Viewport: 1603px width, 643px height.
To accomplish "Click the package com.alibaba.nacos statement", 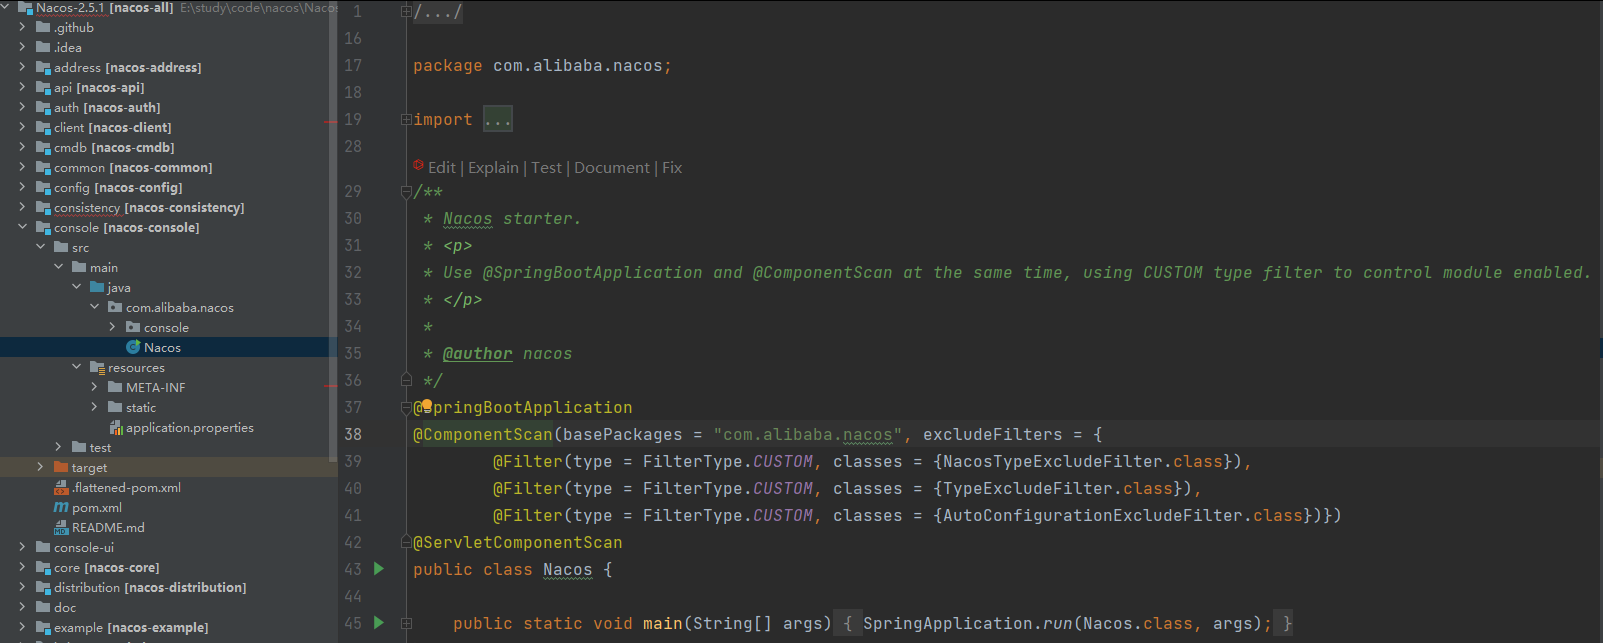I will (543, 65).
